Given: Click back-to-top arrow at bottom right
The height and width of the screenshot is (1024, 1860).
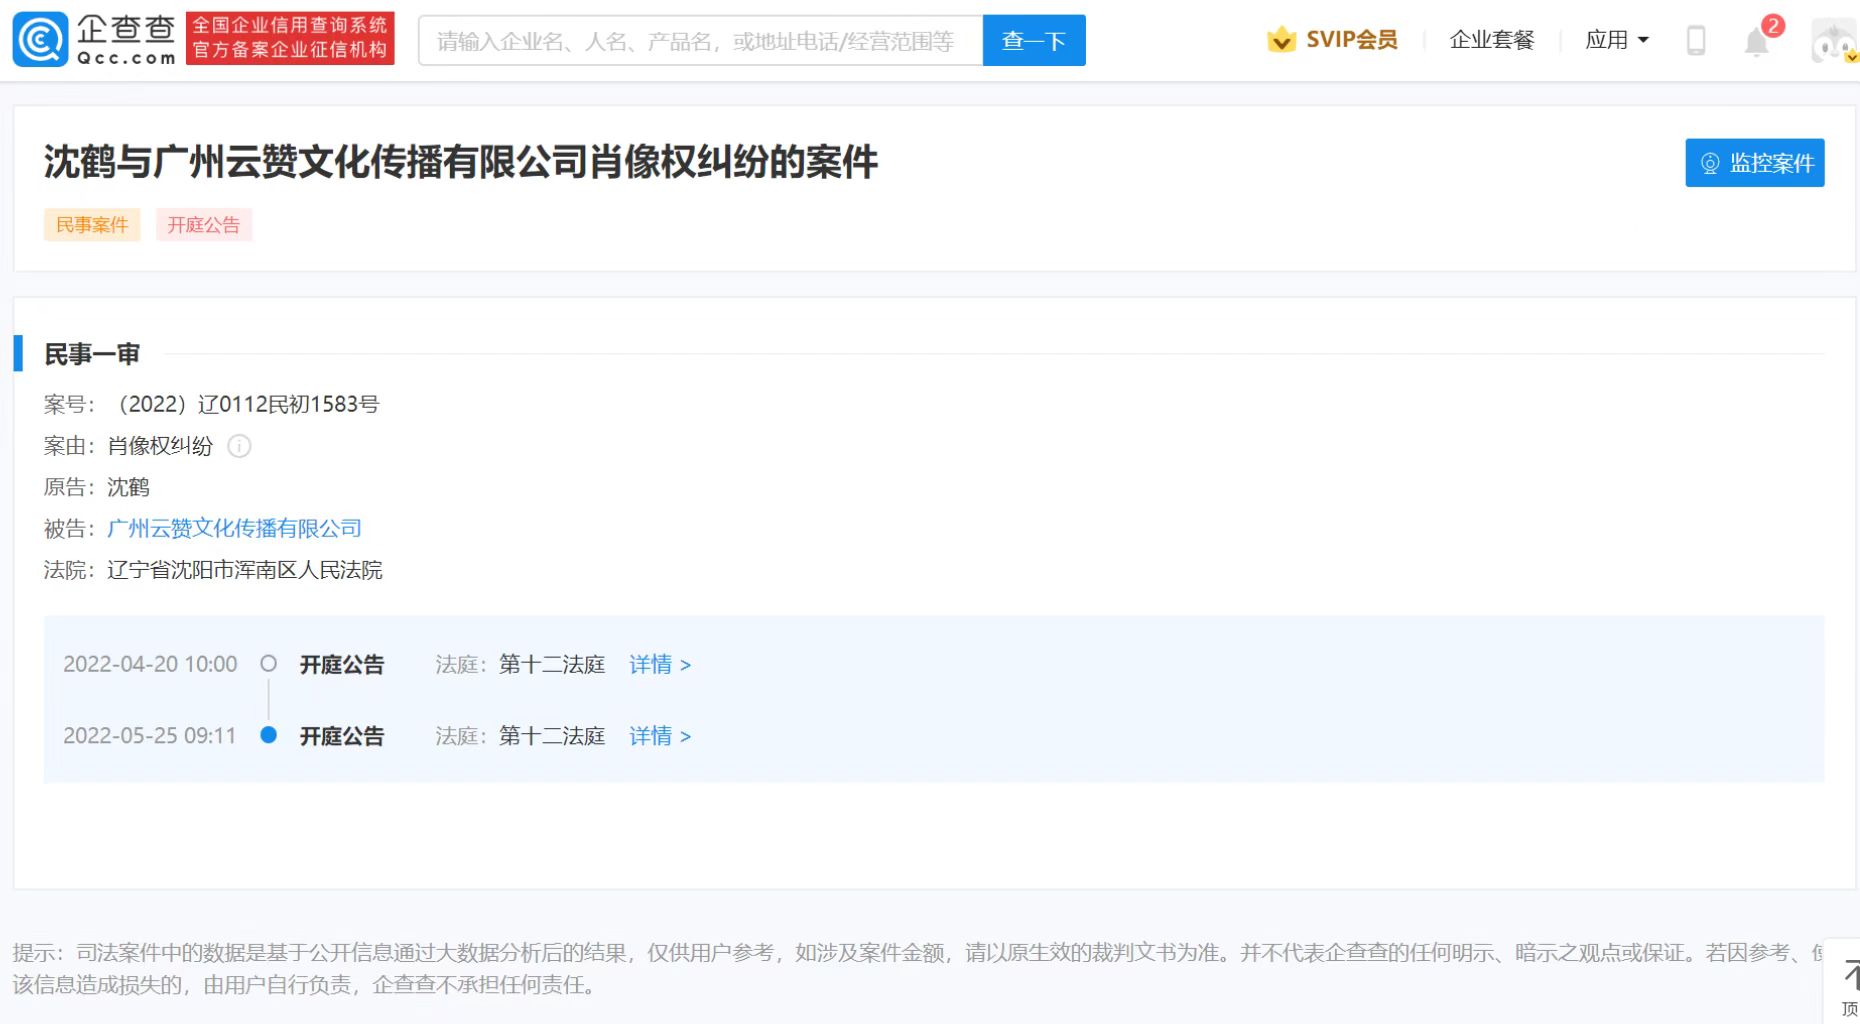Looking at the screenshot, I should pyautogui.click(x=1849, y=984).
